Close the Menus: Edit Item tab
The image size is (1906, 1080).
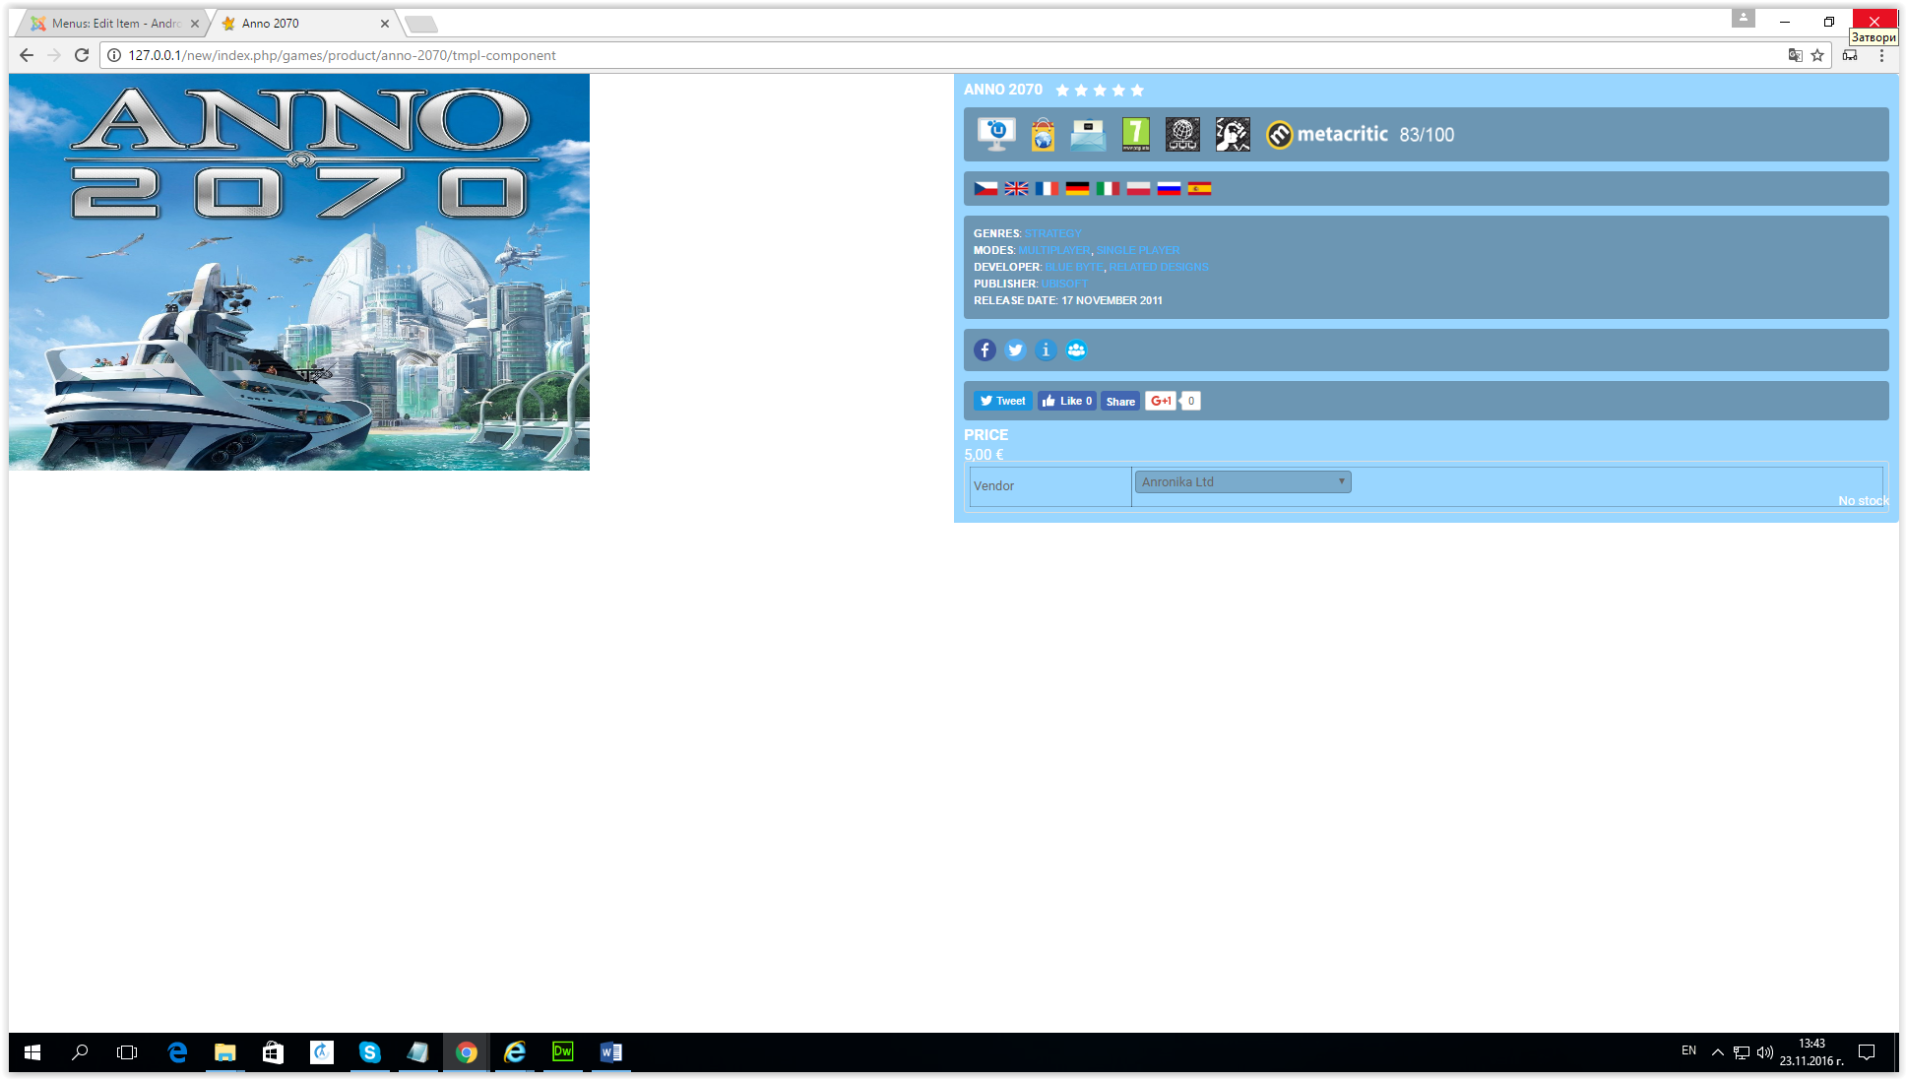click(194, 23)
